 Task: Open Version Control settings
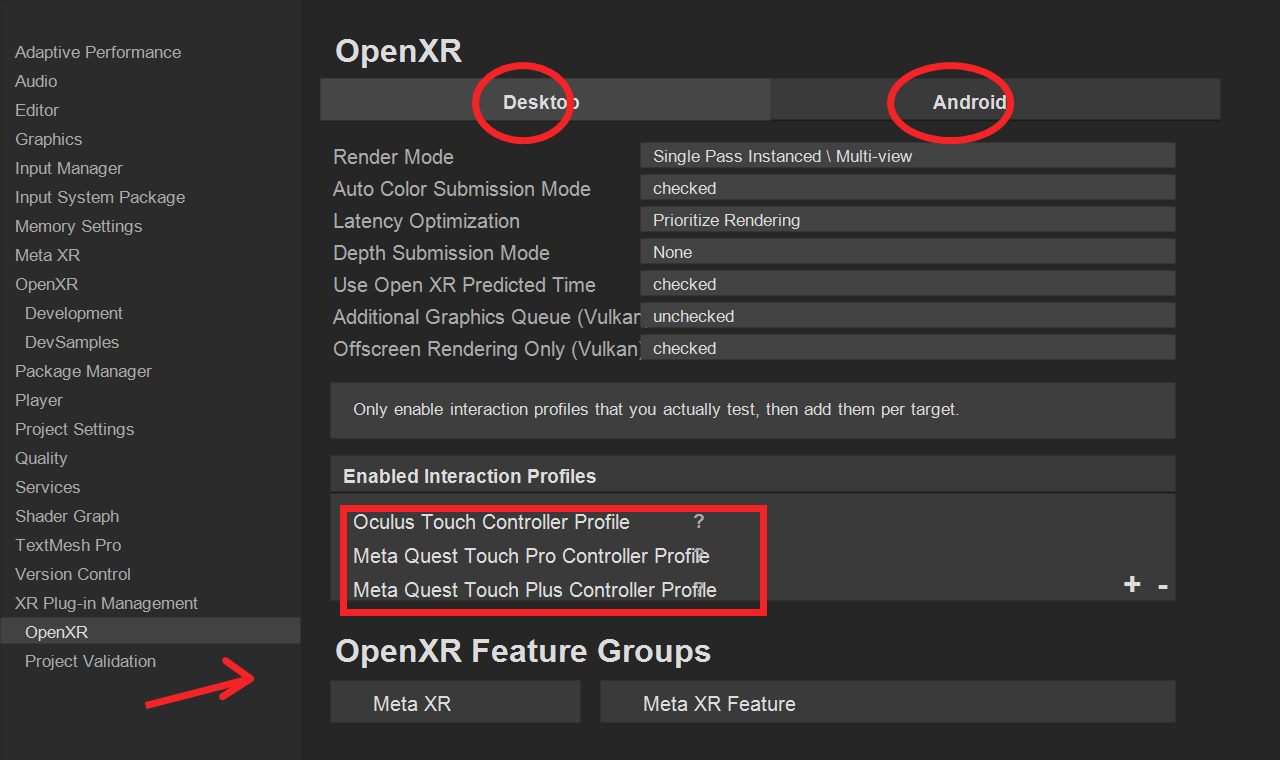point(73,574)
